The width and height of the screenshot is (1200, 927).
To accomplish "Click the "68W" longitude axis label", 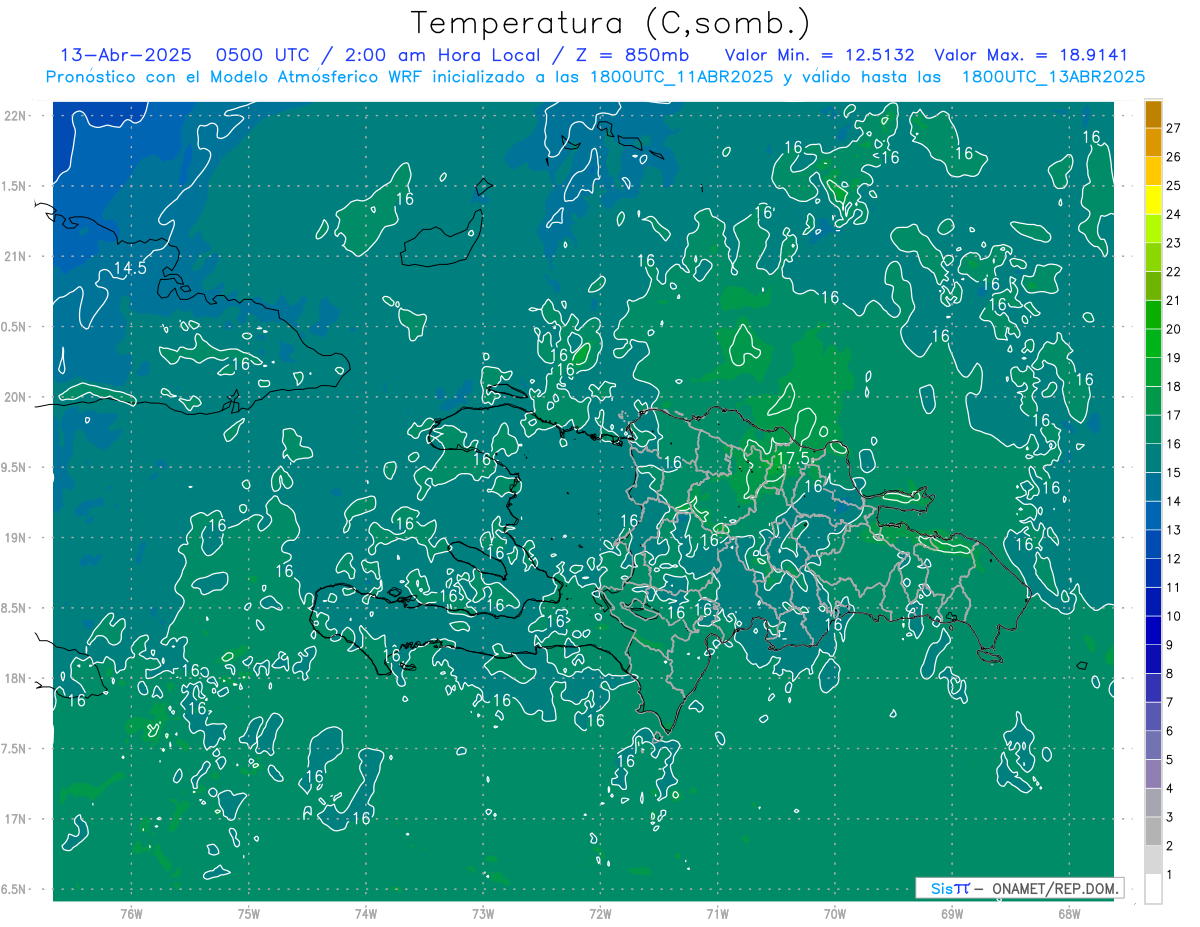I will coord(1069,914).
